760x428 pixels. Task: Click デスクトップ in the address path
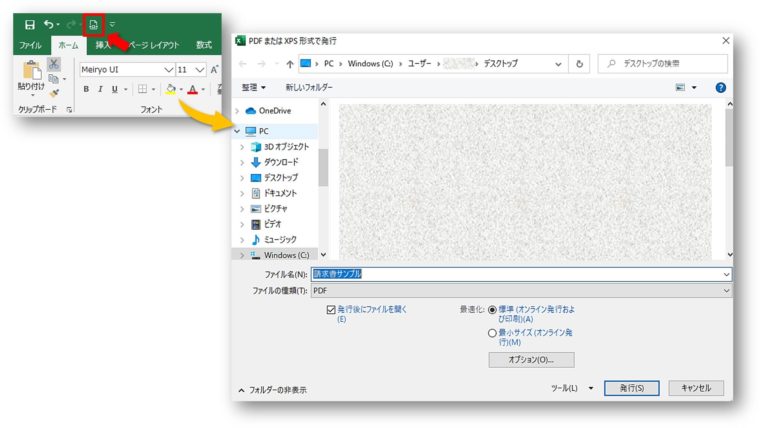(501, 63)
